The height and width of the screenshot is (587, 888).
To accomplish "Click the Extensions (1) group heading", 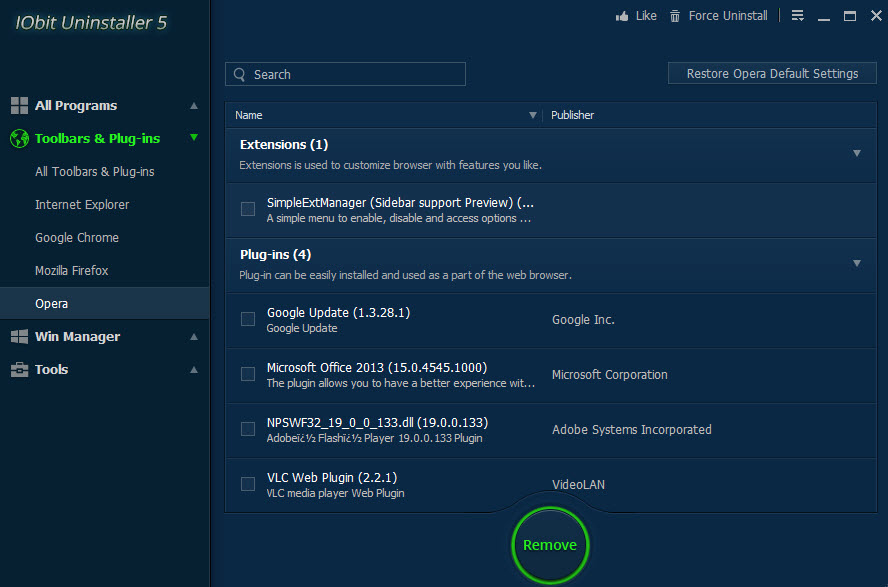I will point(284,144).
